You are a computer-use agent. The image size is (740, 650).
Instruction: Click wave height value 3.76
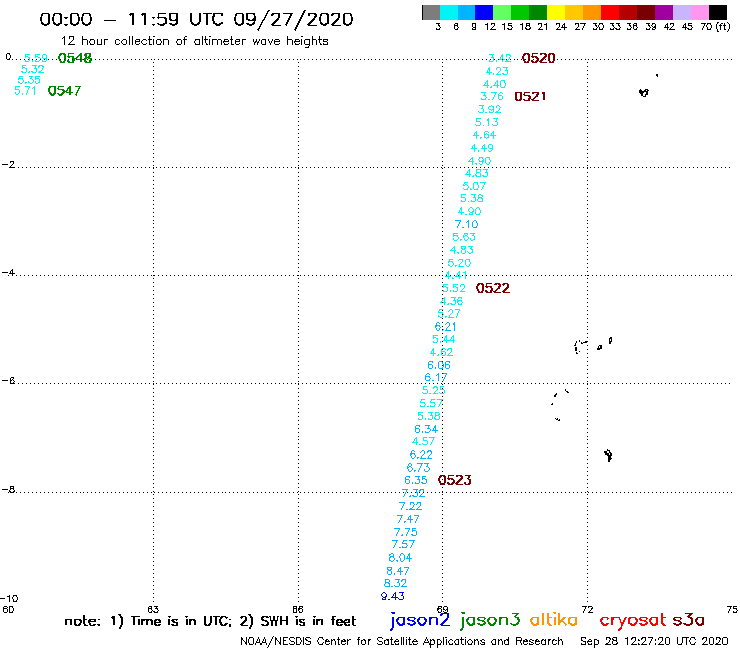pyautogui.click(x=492, y=96)
